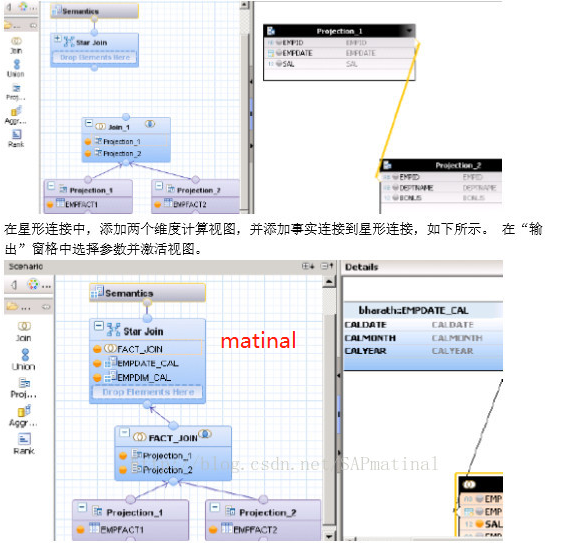The width and height of the screenshot is (588, 543).
Task: Open the folder palette group in upper scenario
Action: (8, 26)
